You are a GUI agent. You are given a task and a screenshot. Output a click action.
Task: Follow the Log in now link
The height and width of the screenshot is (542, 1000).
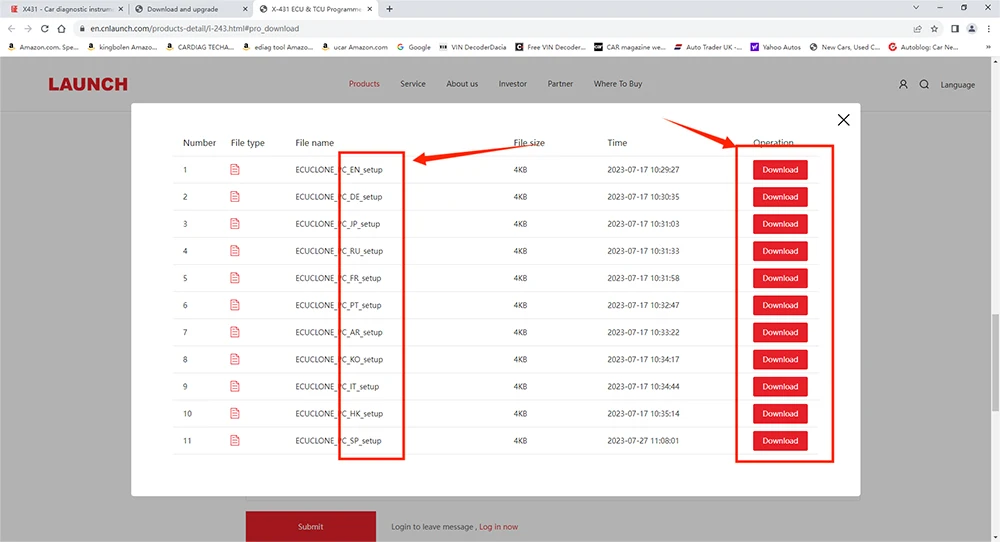coord(498,527)
